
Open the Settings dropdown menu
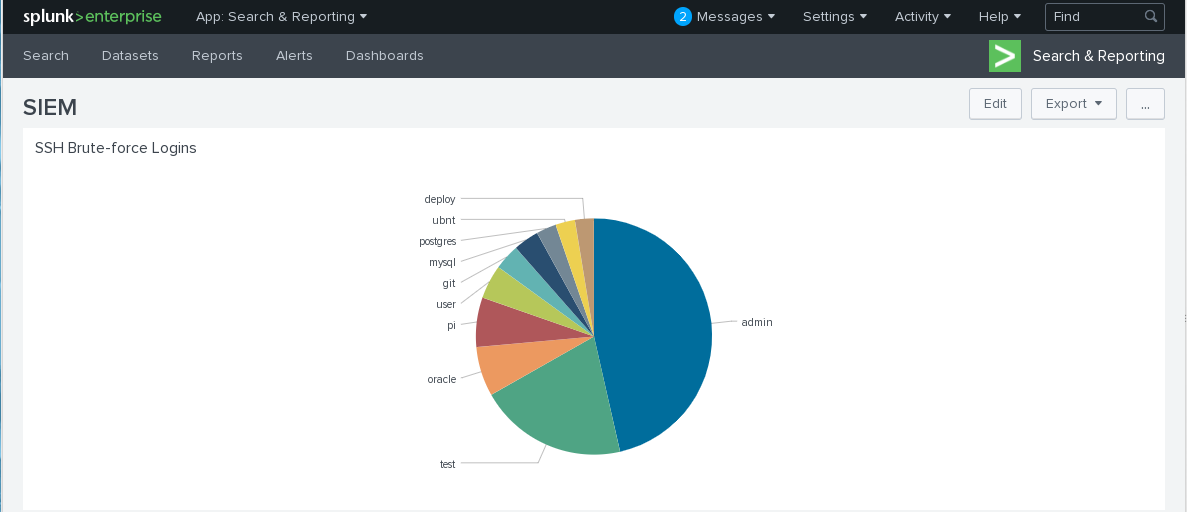[x=834, y=16]
